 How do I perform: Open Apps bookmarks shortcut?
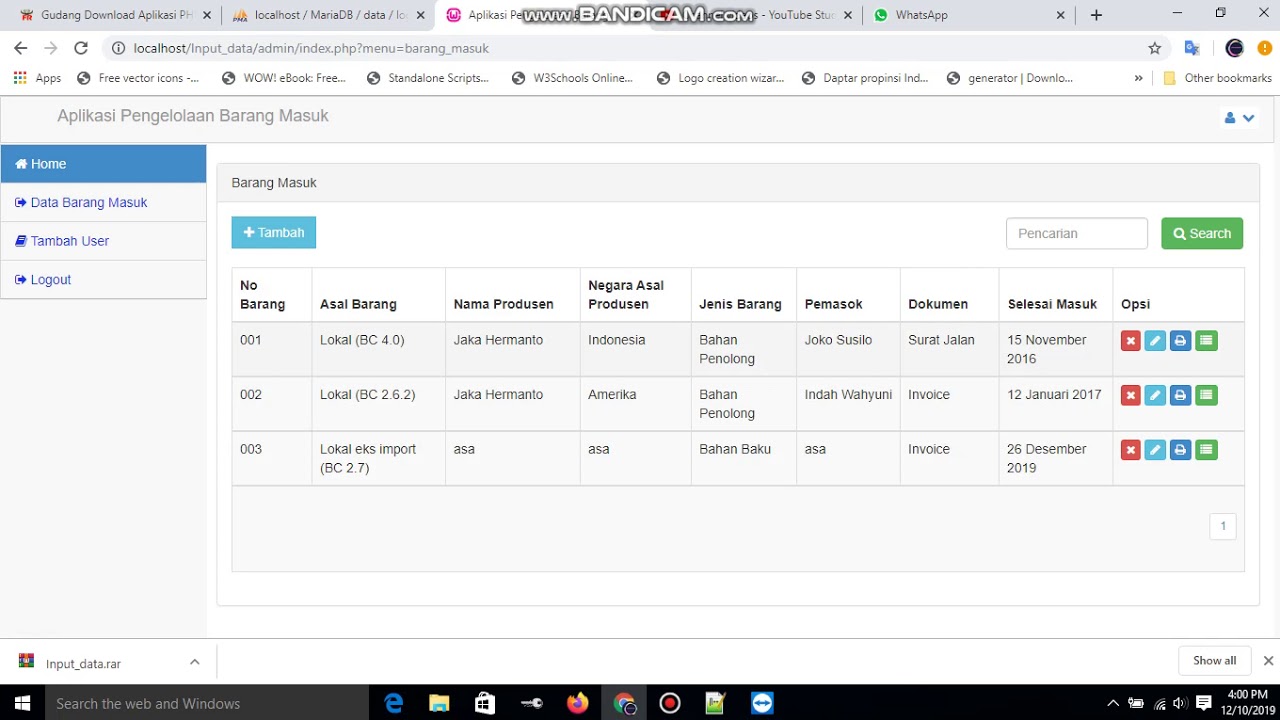click(x=37, y=78)
